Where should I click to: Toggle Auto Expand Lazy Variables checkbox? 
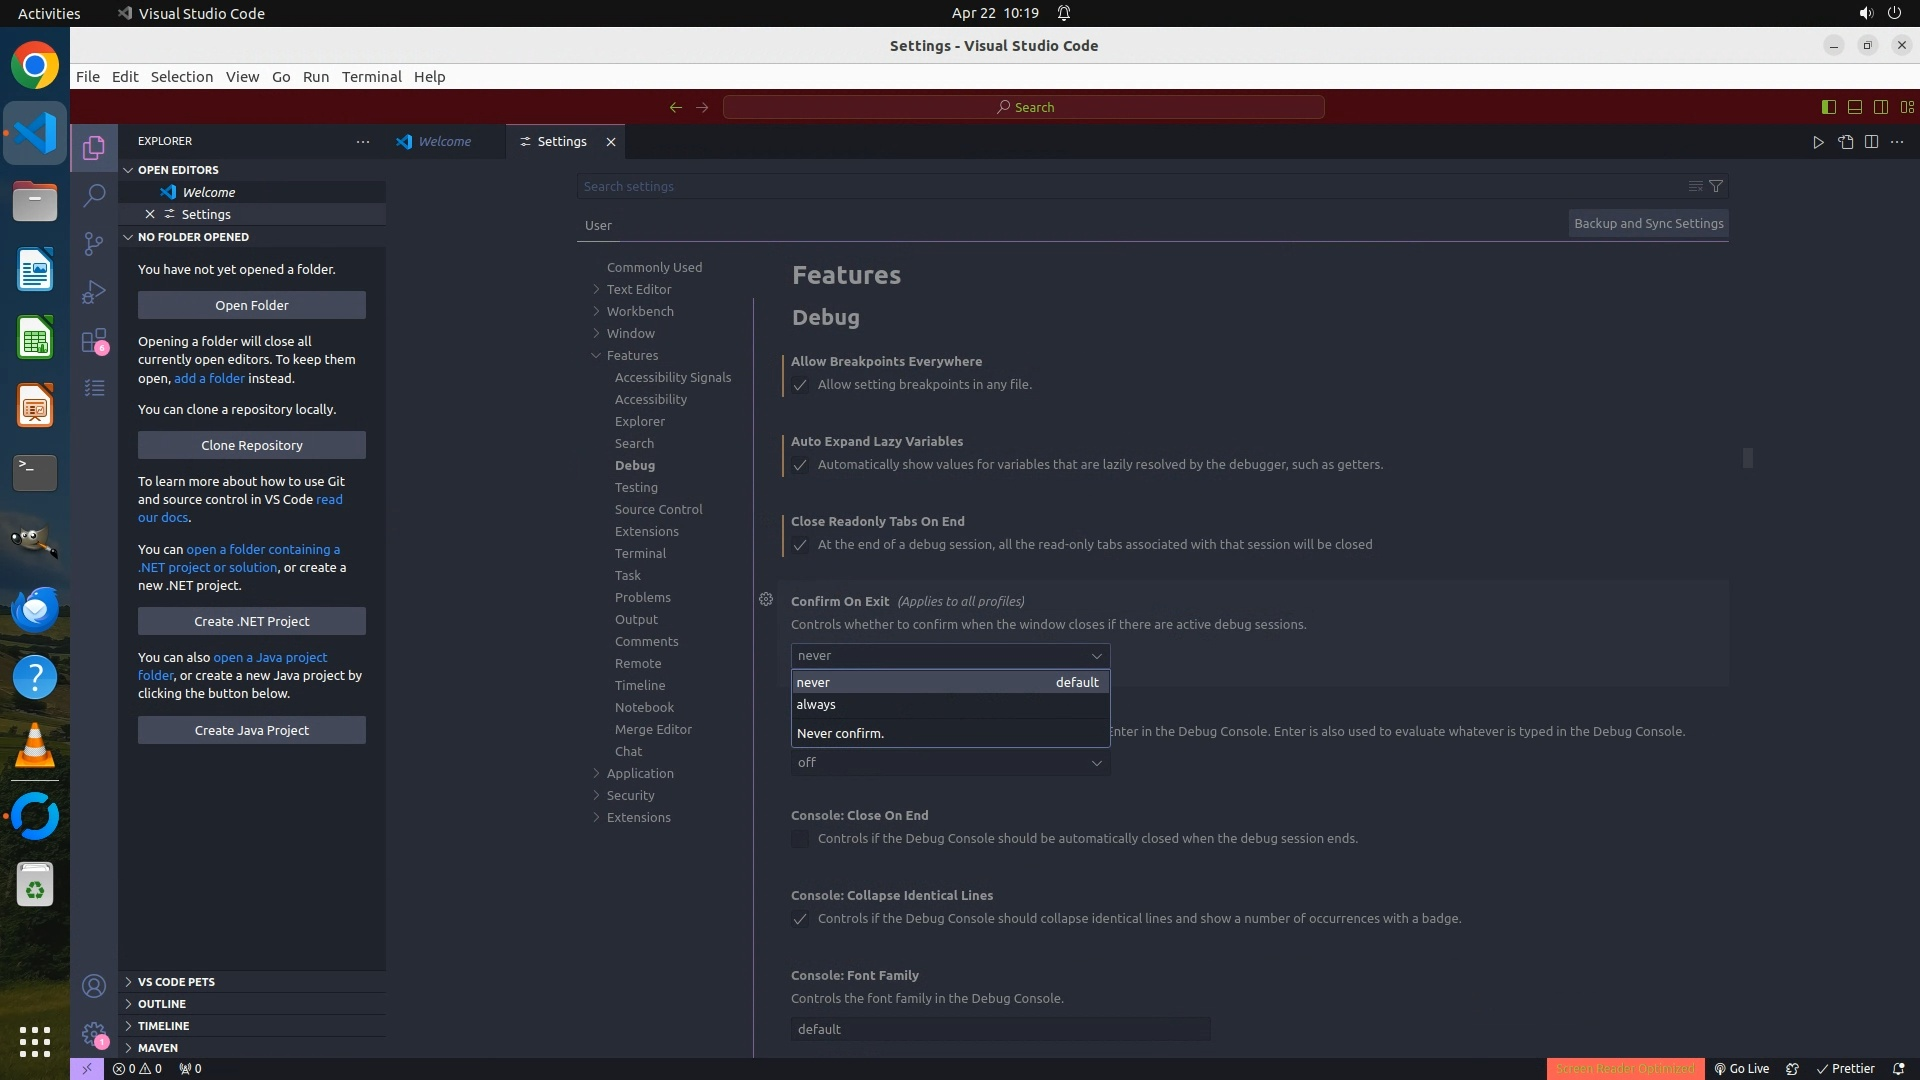800,465
